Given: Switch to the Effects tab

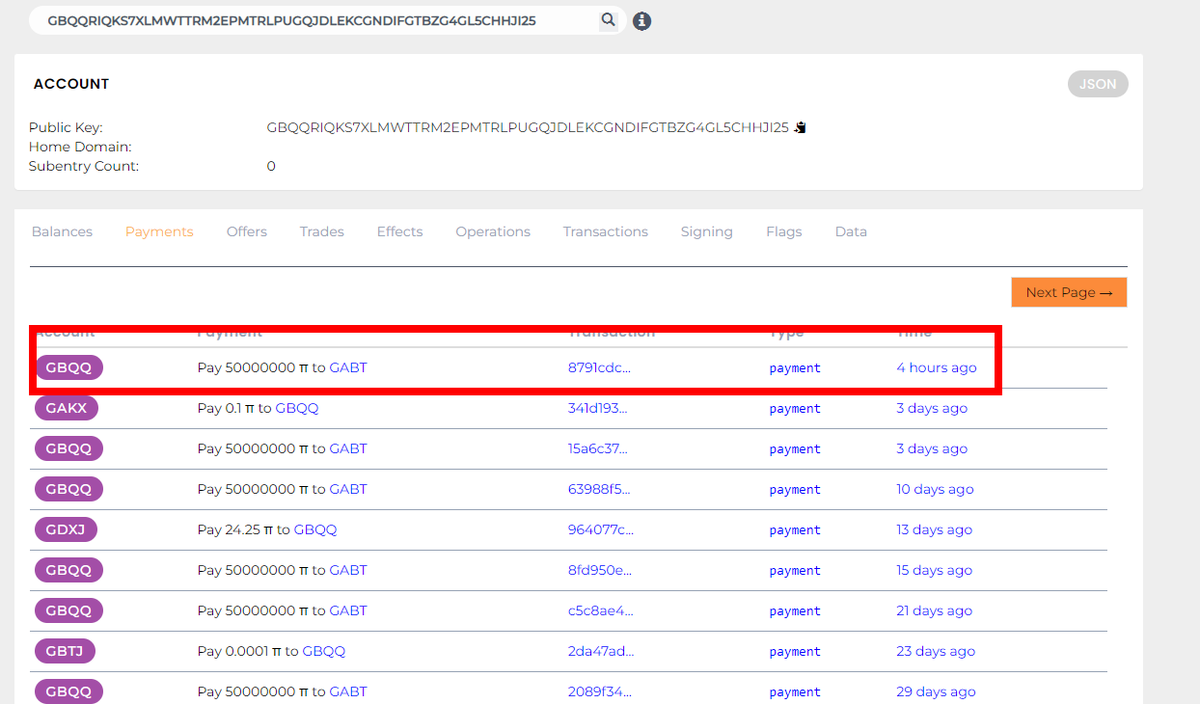Looking at the screenshot, I should tap(400, 232).
